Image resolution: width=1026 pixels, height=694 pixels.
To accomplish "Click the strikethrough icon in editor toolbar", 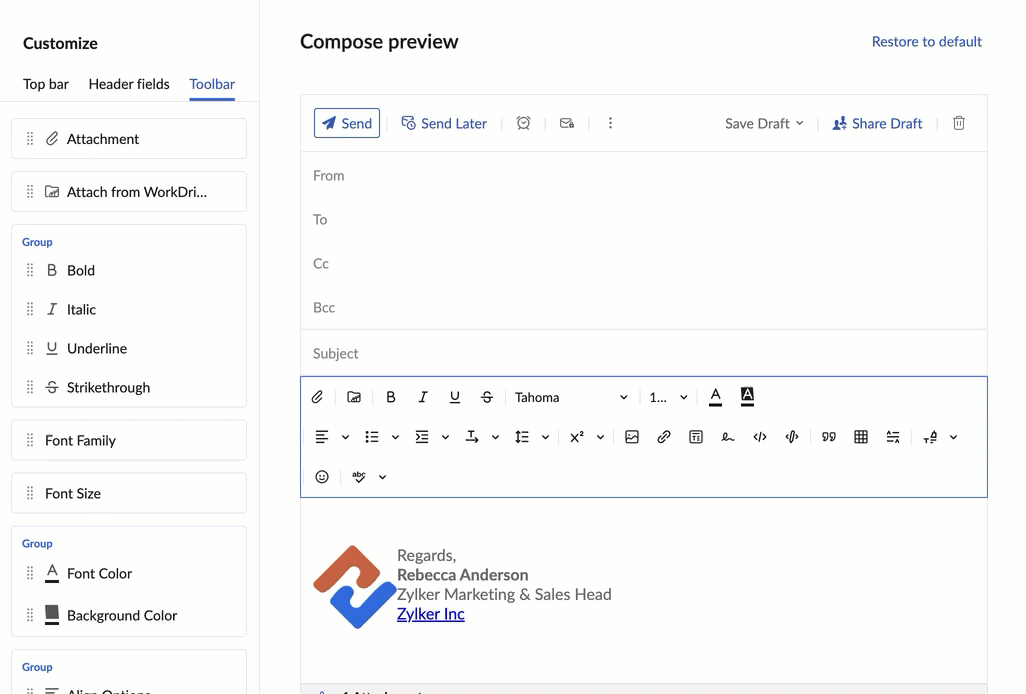I will pyautogui.click(x=487, y=397).
